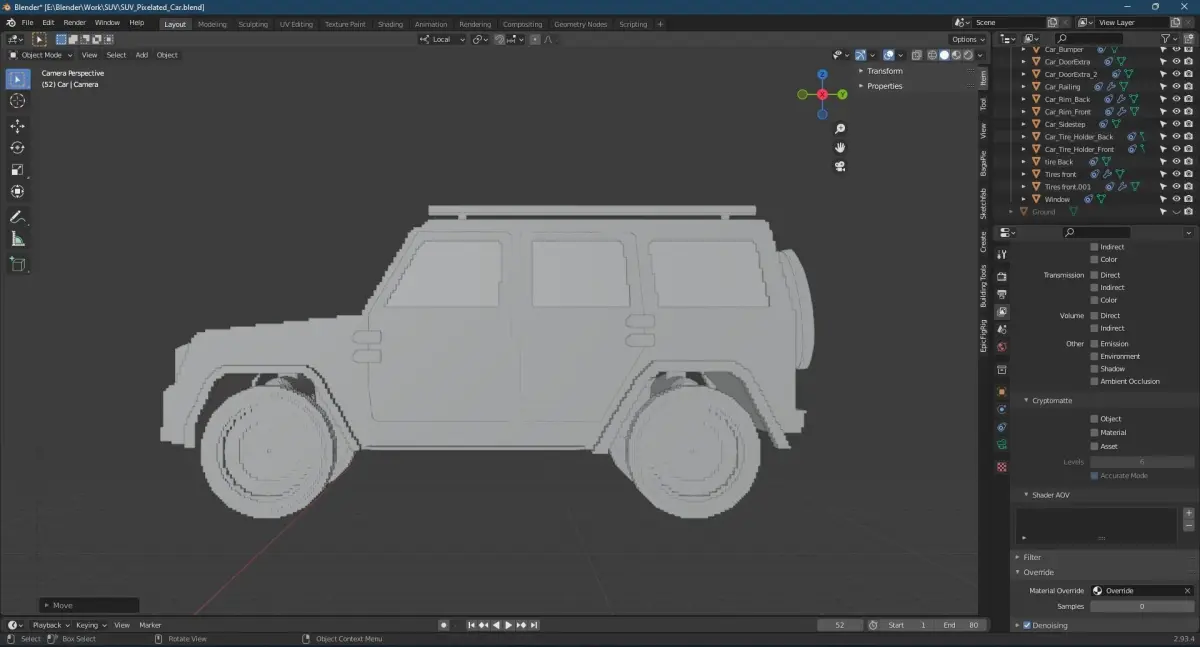The image size is (1200, 647).
Task: Select the Rotate tool
Action: click(x=17, y=148)
